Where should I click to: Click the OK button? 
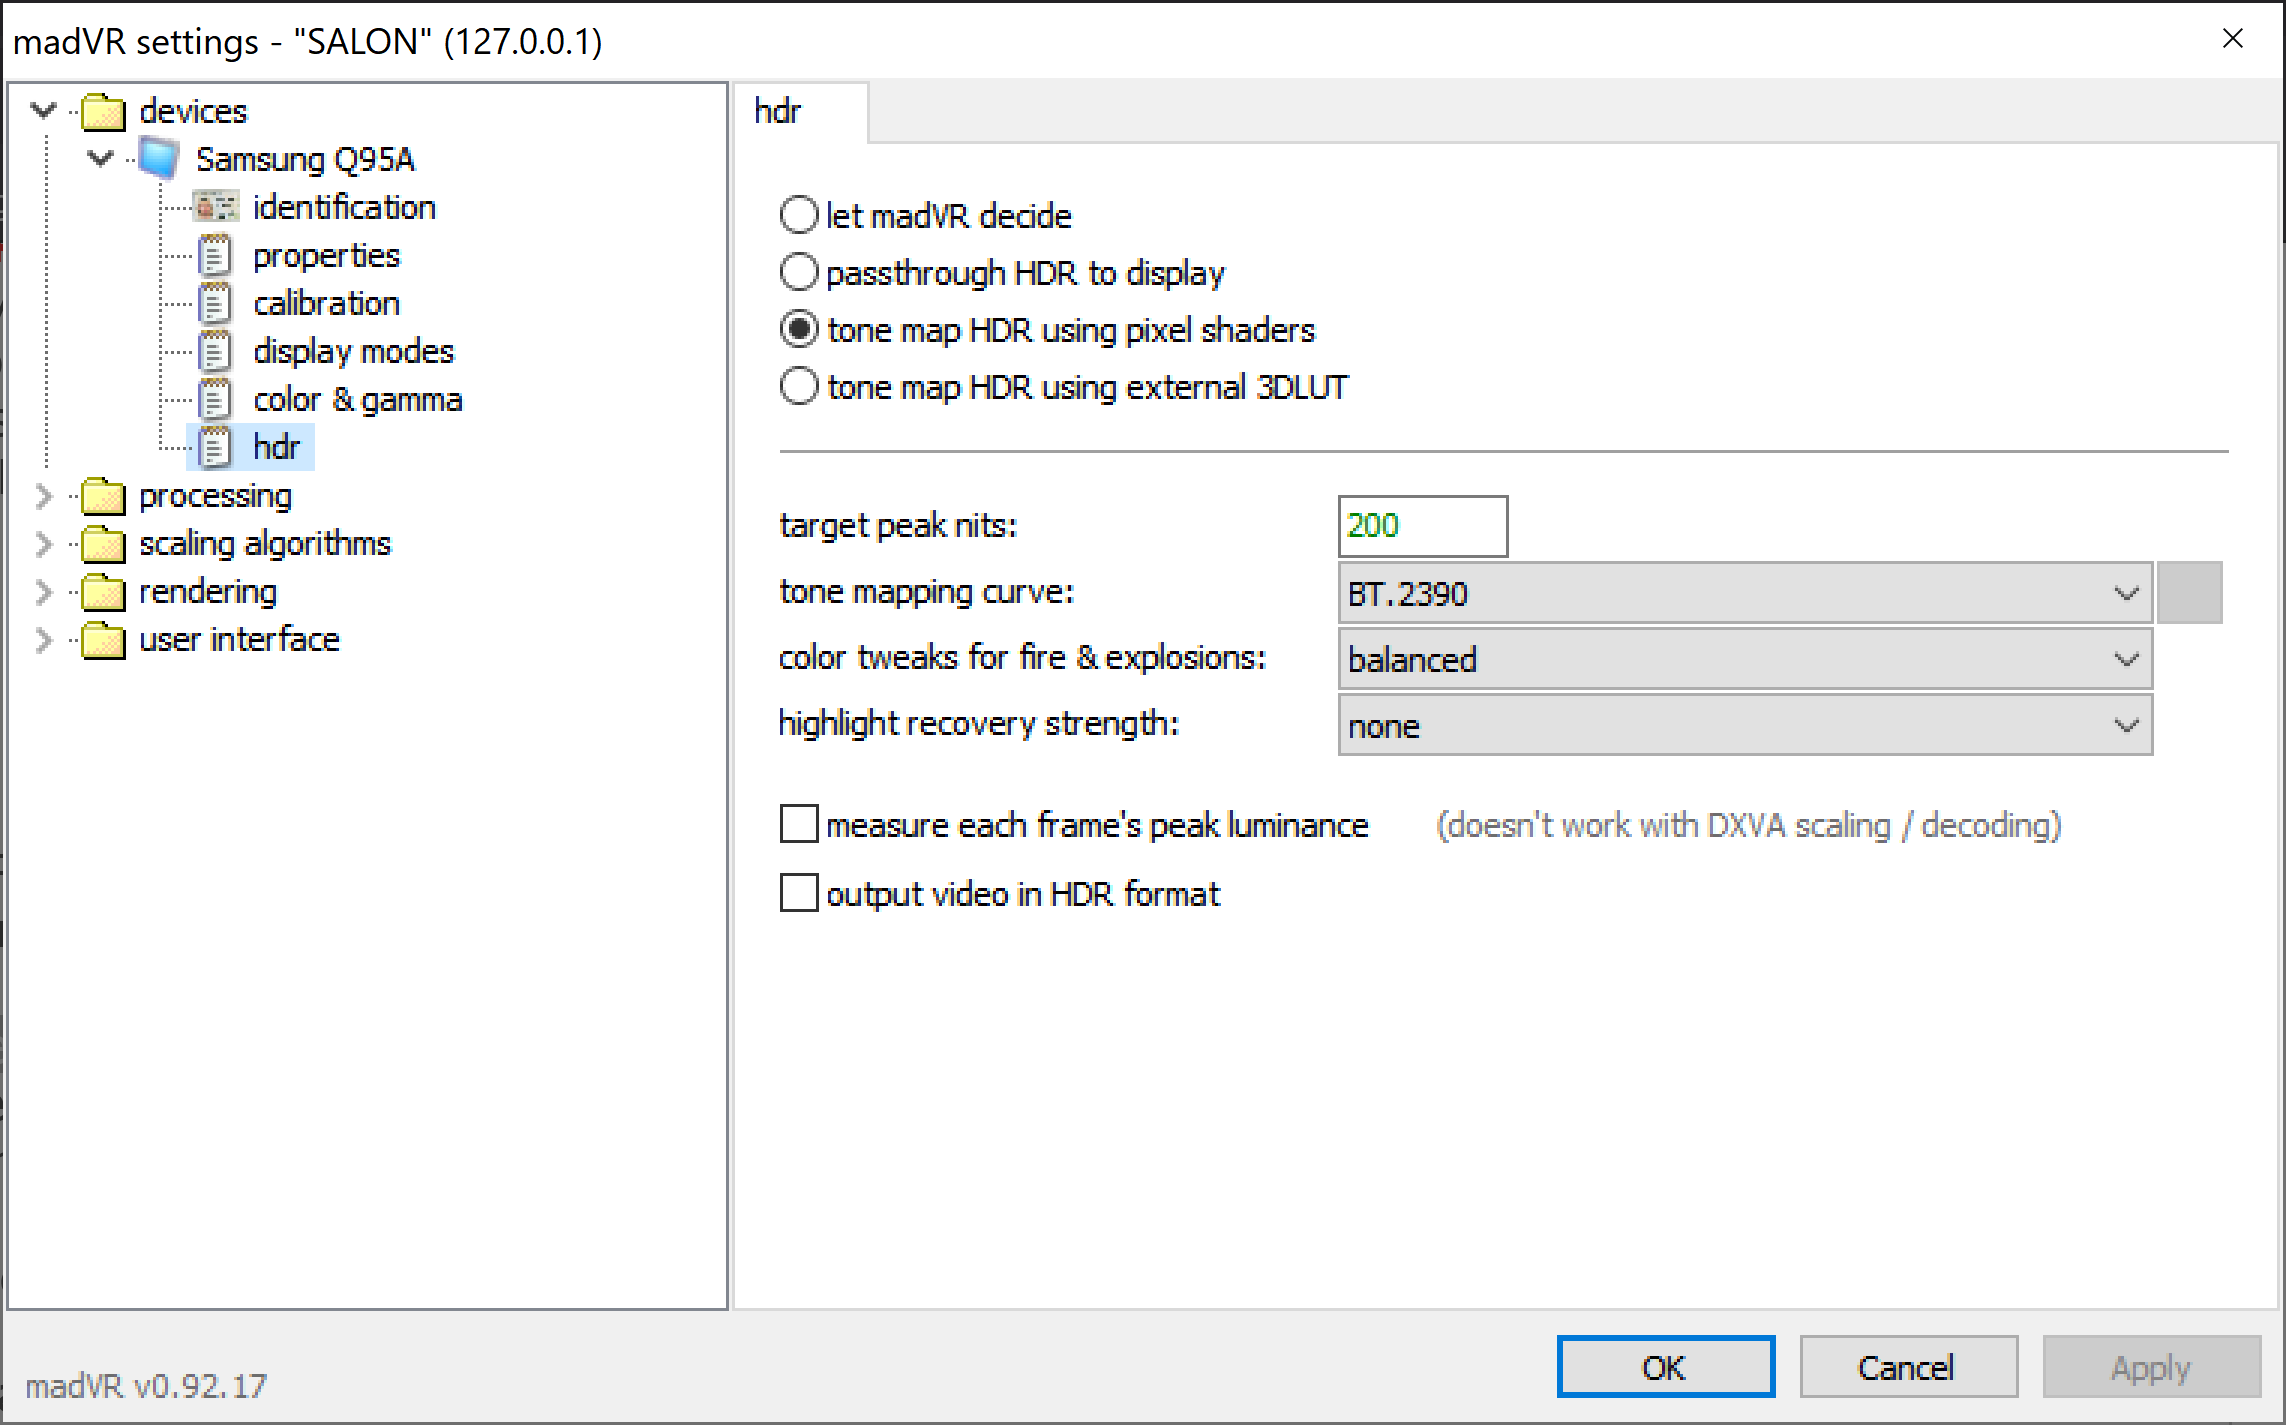click(1665, 1367)
